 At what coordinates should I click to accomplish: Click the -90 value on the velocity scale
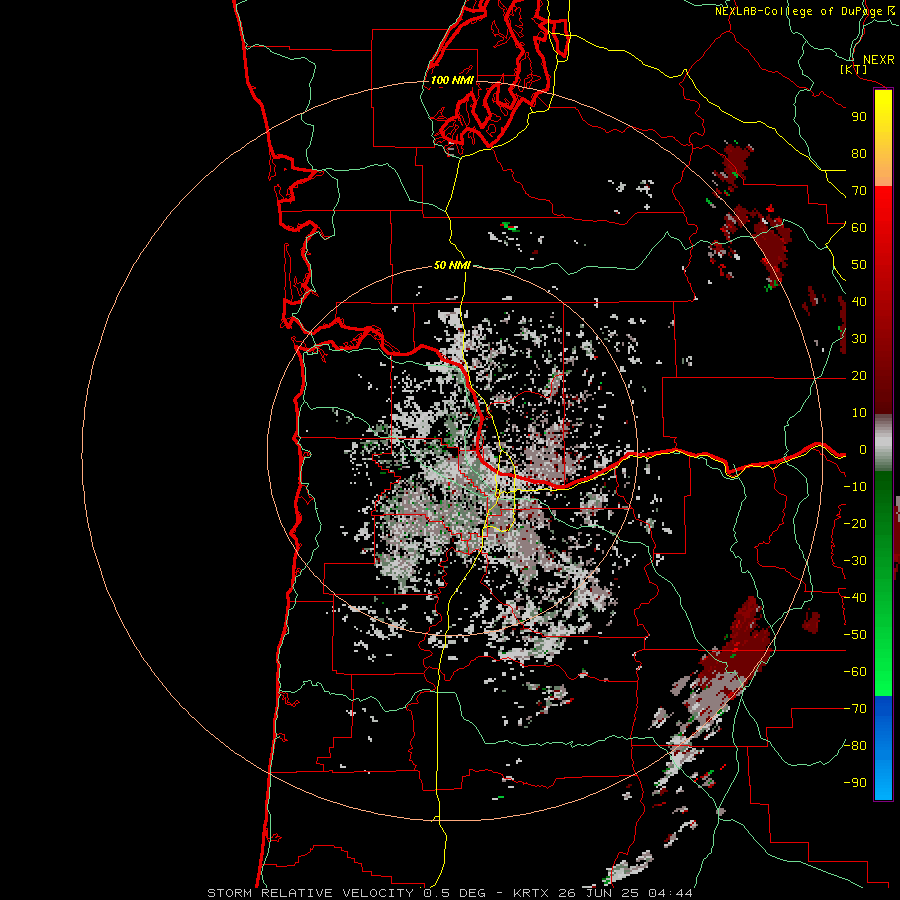855,783
